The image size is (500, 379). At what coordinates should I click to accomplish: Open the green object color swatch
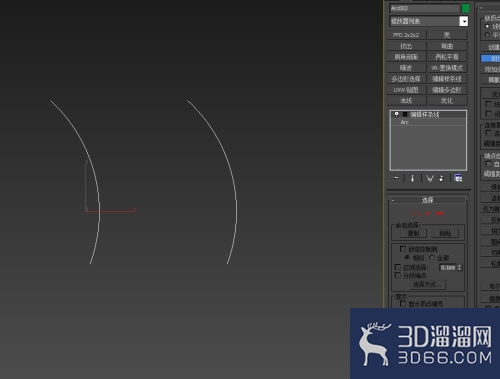(465, 8)
